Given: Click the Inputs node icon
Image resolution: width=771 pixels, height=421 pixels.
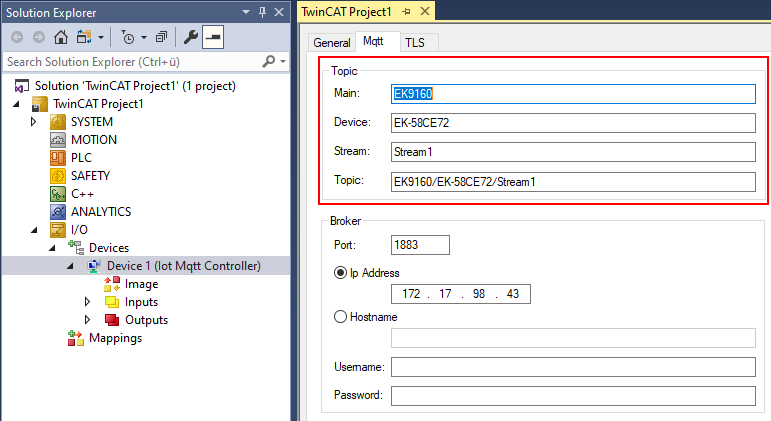Looking at the screenshot, I should [x=112, y=302].
